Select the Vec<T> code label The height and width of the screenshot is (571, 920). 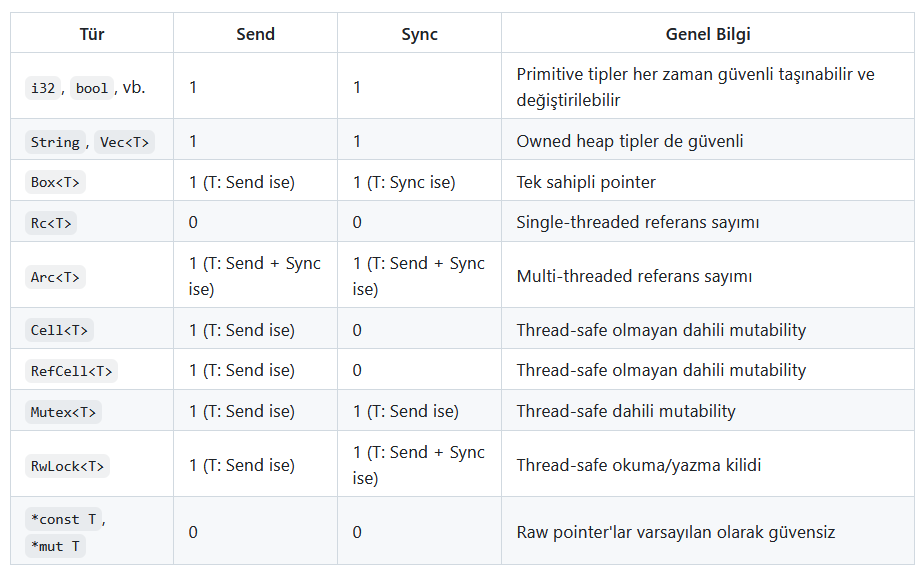[125, 142]
